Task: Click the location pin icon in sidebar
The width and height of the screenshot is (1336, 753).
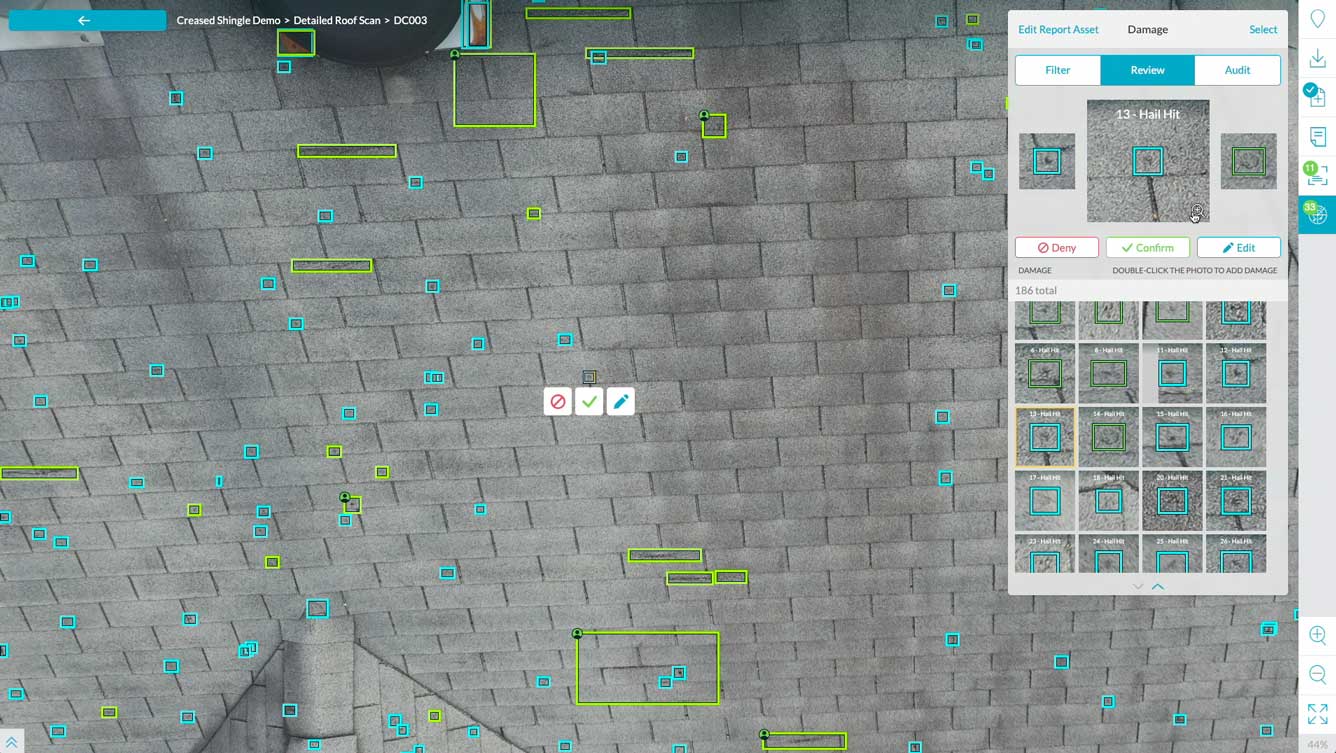Action: point(1317,20)
